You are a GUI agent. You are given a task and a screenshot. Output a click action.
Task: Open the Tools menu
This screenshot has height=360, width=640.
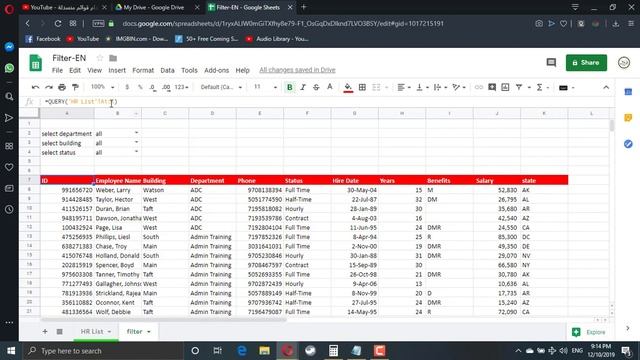(189, 70)
